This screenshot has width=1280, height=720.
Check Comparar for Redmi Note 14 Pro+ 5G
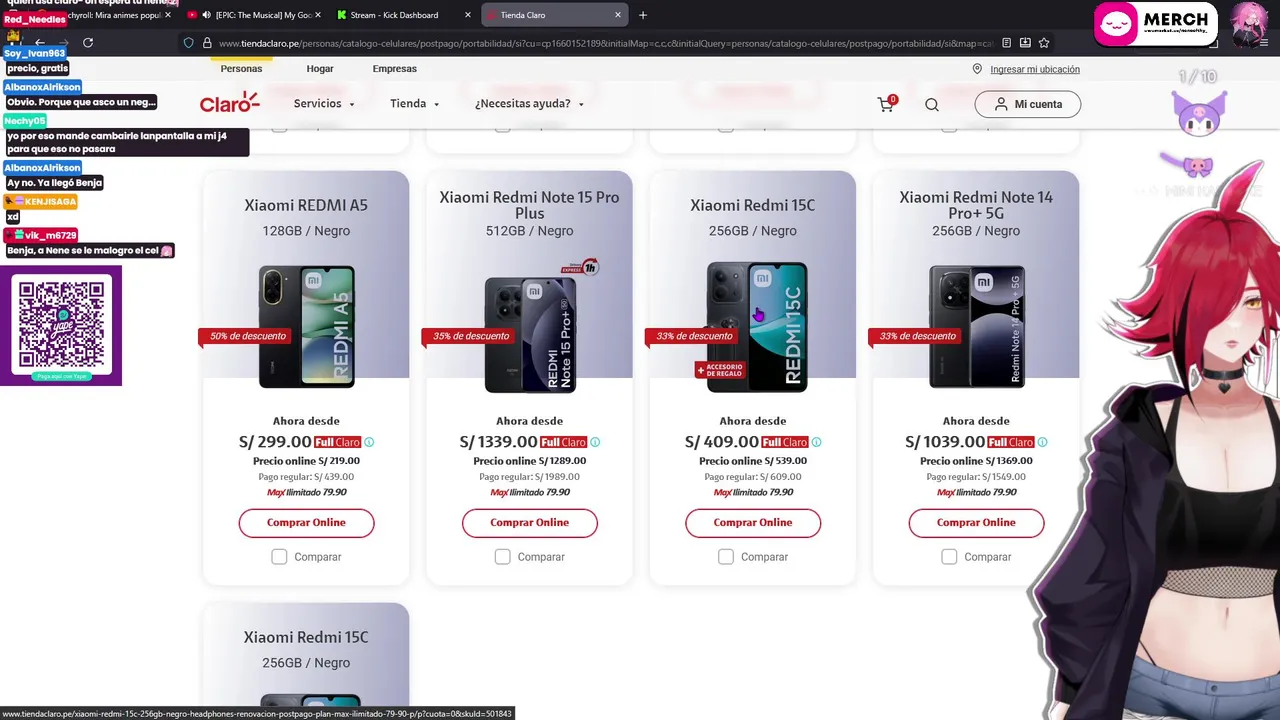[x=949, y=557]
